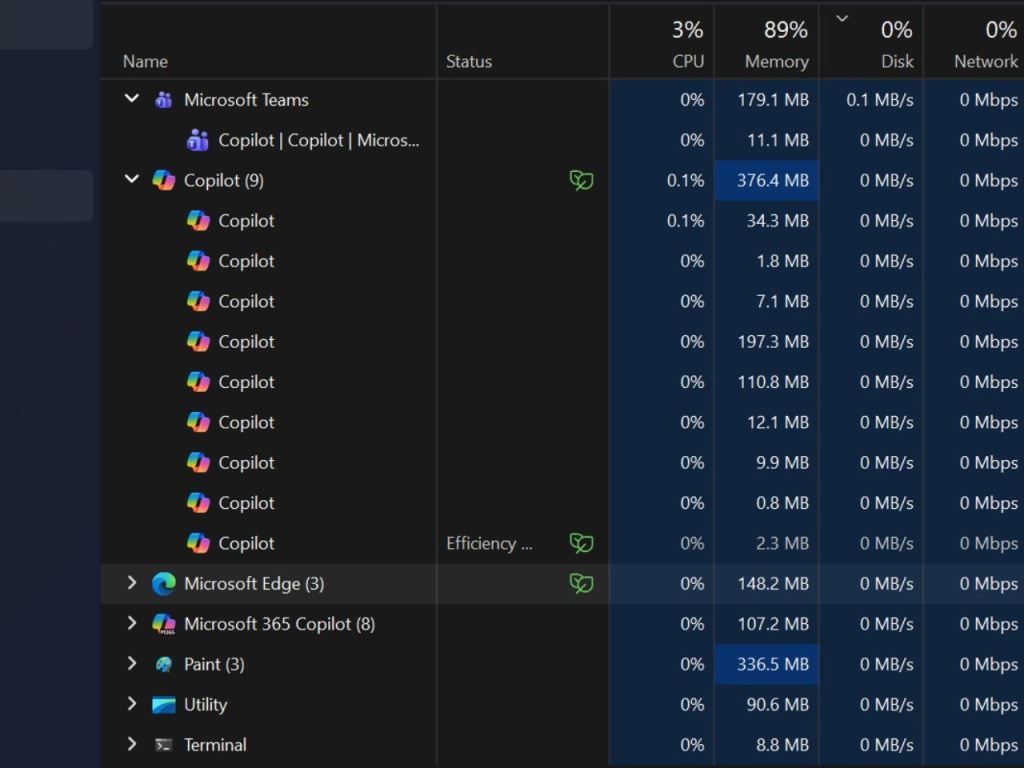
Task: Click the Utility process icon
Action: coord(163,705)
